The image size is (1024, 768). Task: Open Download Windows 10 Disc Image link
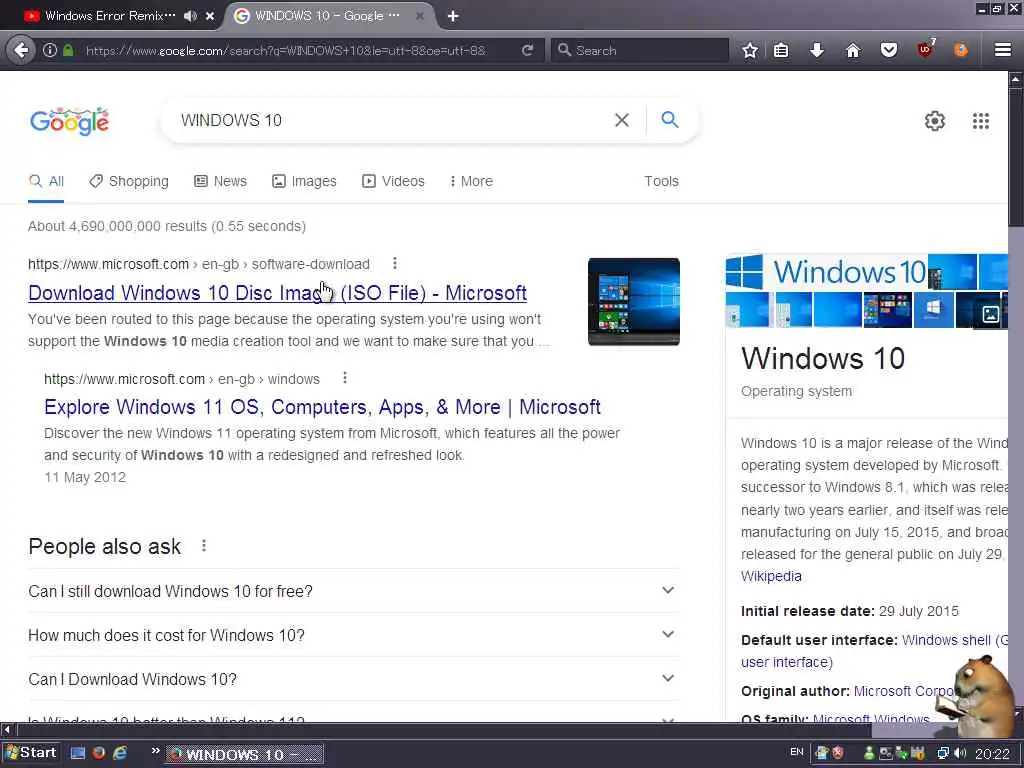[x=278, y=293]
